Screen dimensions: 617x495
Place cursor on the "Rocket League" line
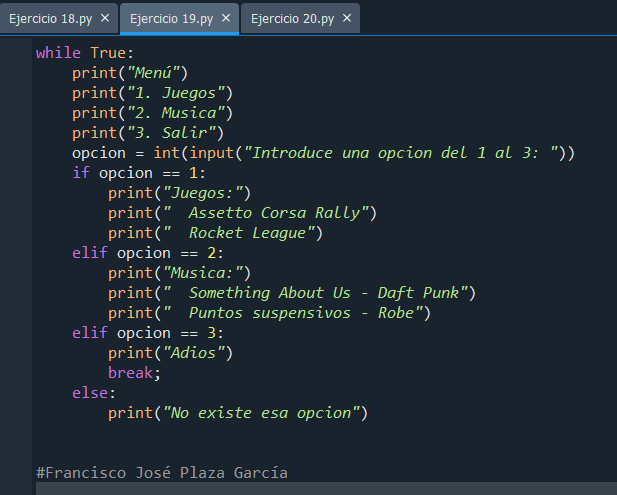click(252, 233)
